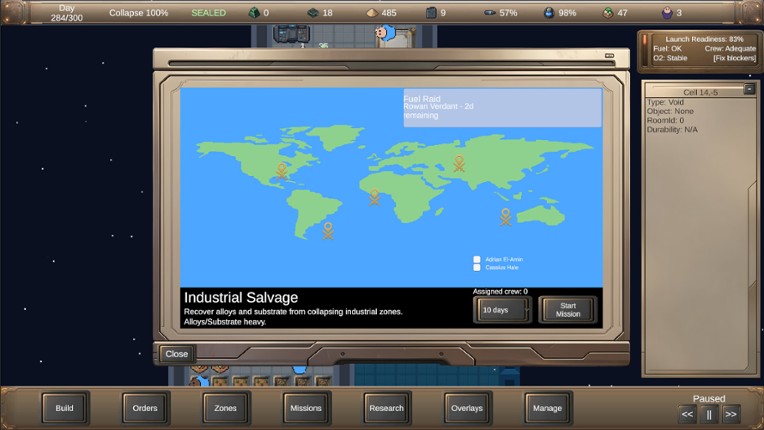Viewport: 764px width, 430px height.
Task: Tick the Cassius Hale crew checkbox
Action: click(477, 268)
